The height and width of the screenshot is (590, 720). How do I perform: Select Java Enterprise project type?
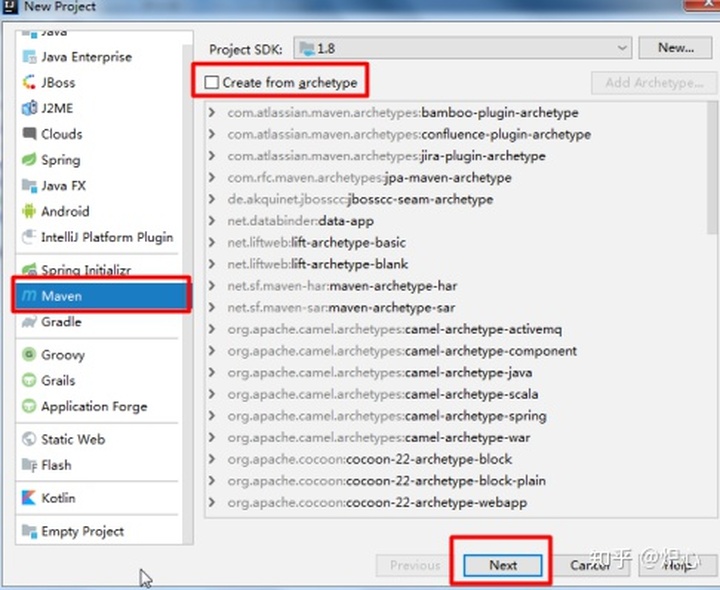[x=86, y=57]
